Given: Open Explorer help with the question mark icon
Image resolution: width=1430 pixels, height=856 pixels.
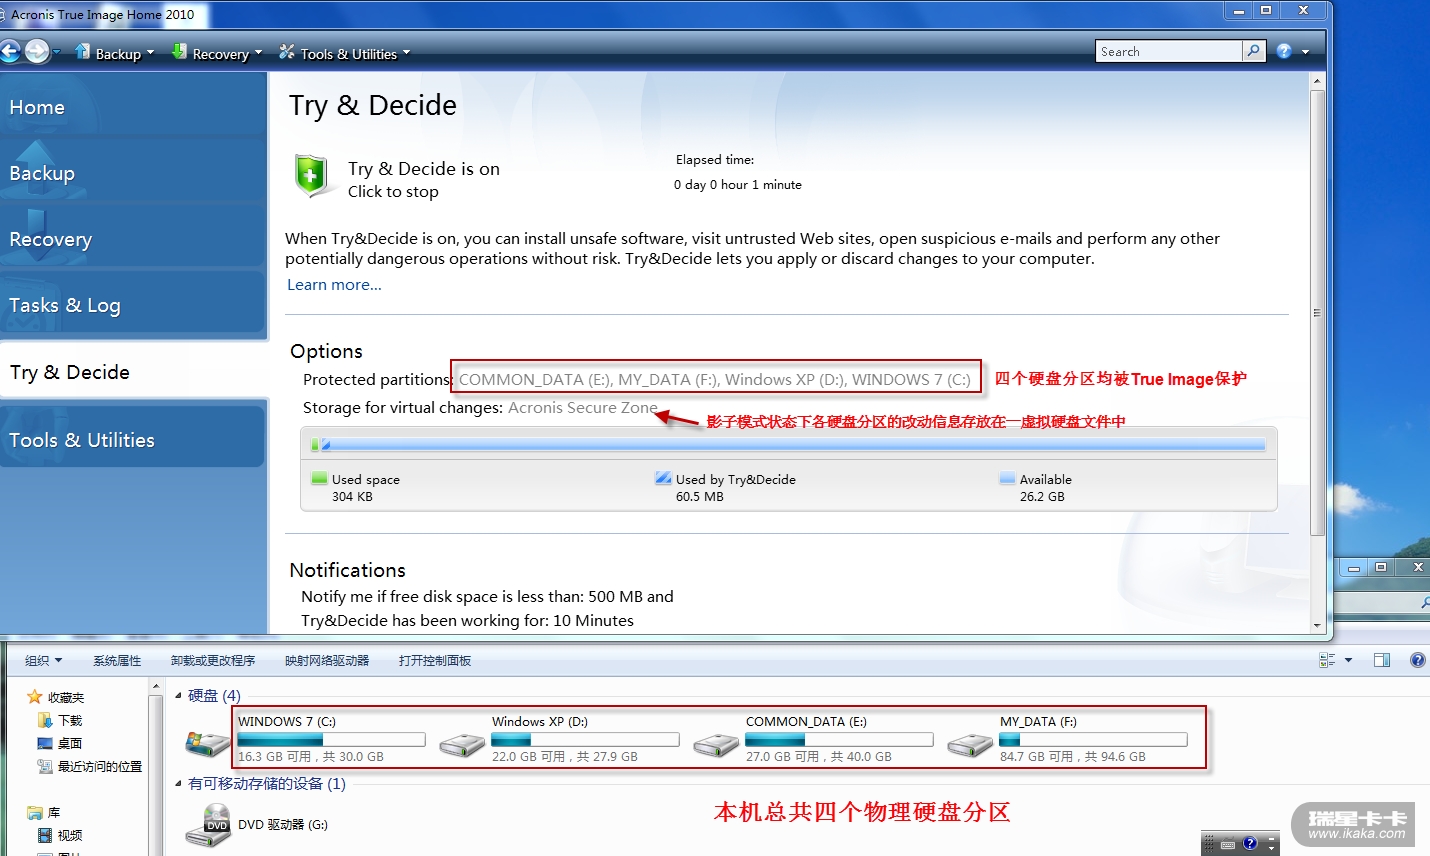Looking at the screenshot, I should [x=1417, y=660].
